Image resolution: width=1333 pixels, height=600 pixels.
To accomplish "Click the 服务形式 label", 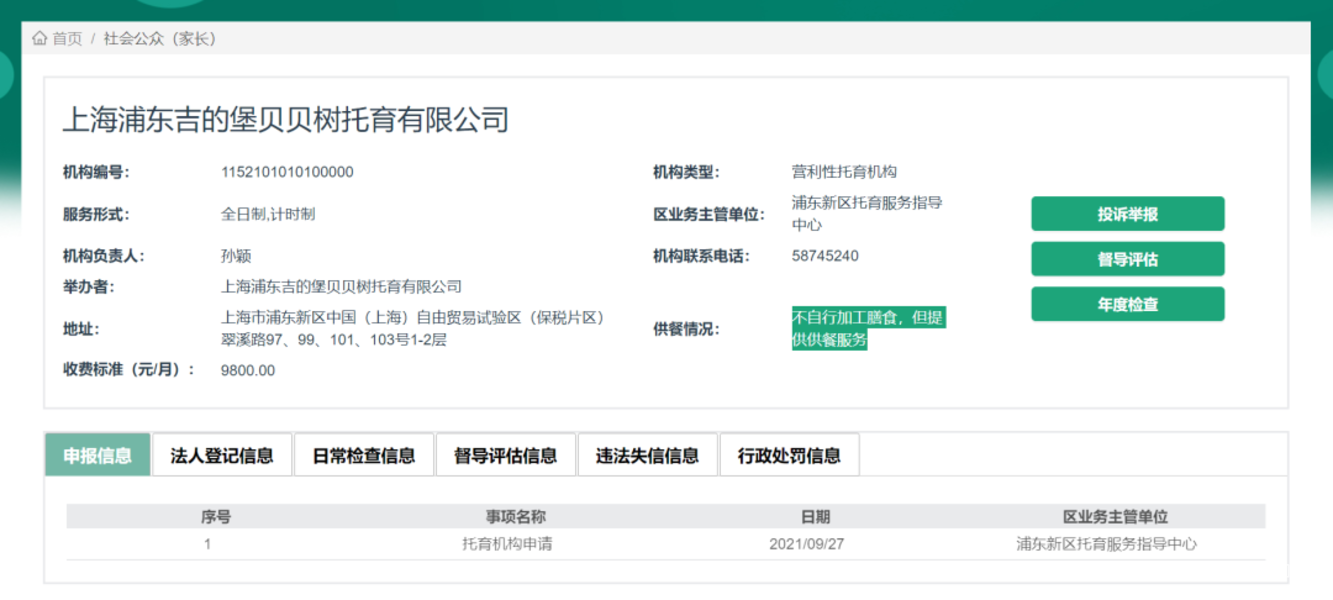I will point(96,214).
